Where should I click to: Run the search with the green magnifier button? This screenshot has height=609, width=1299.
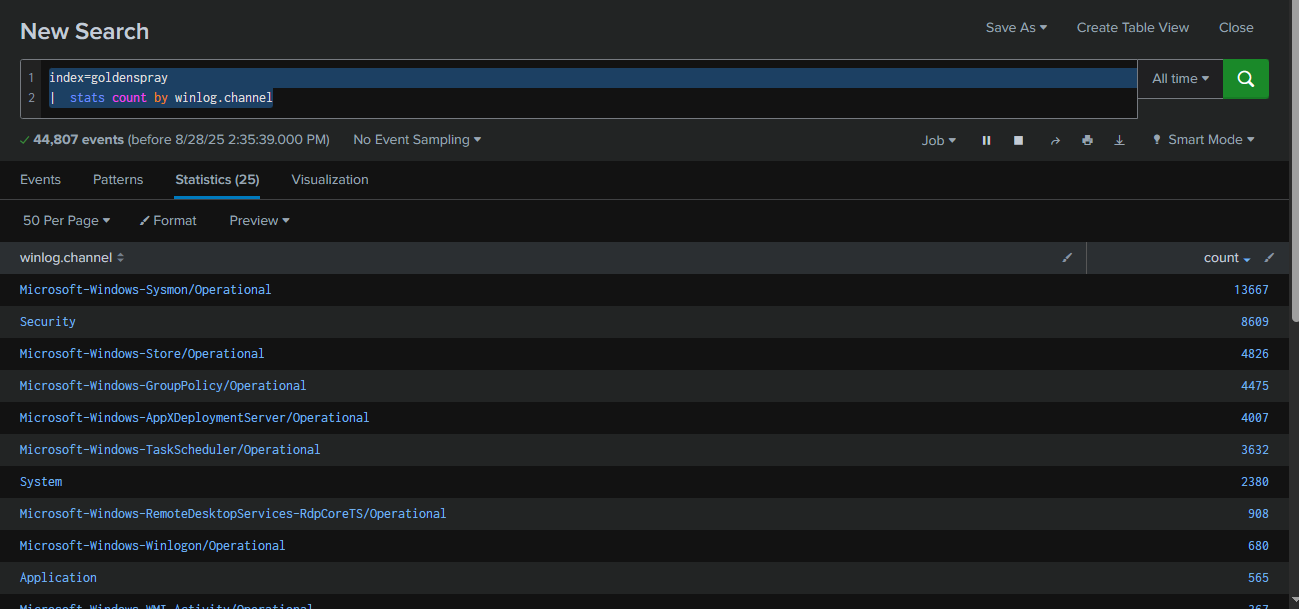1245,79
